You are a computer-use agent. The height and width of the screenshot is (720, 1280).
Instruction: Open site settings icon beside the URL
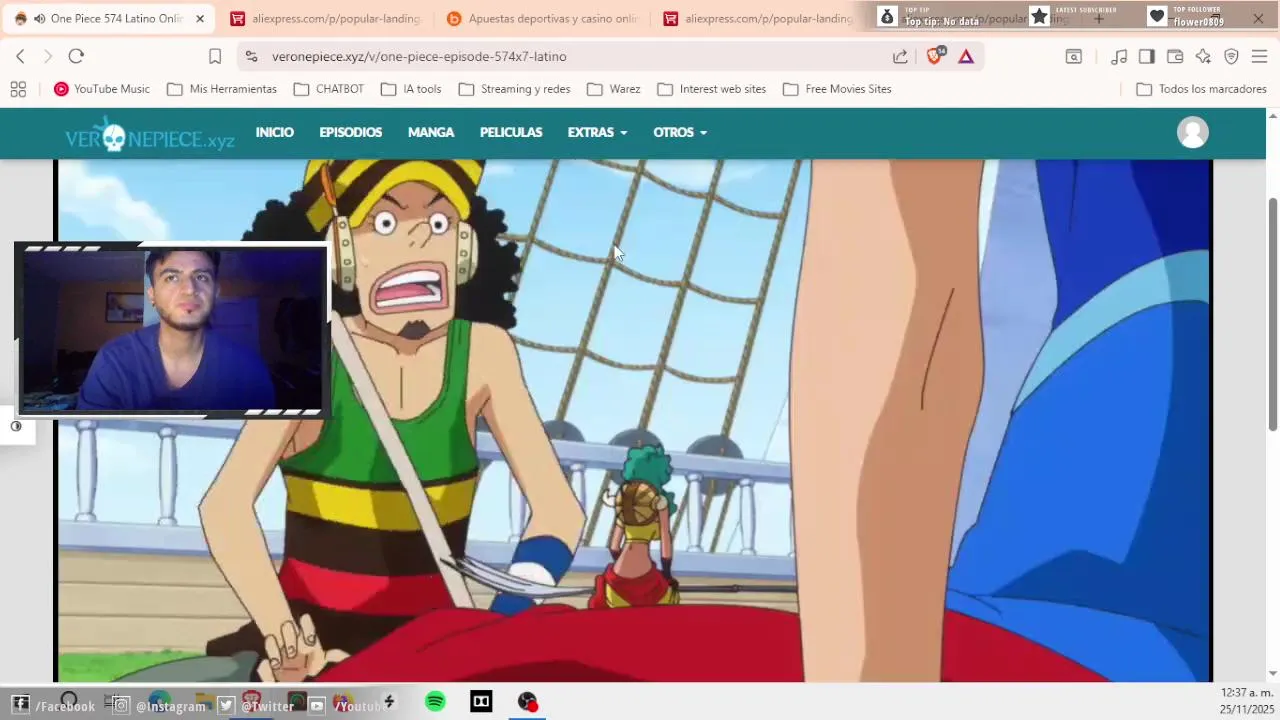pyautogui.click(x=251, y=57)
